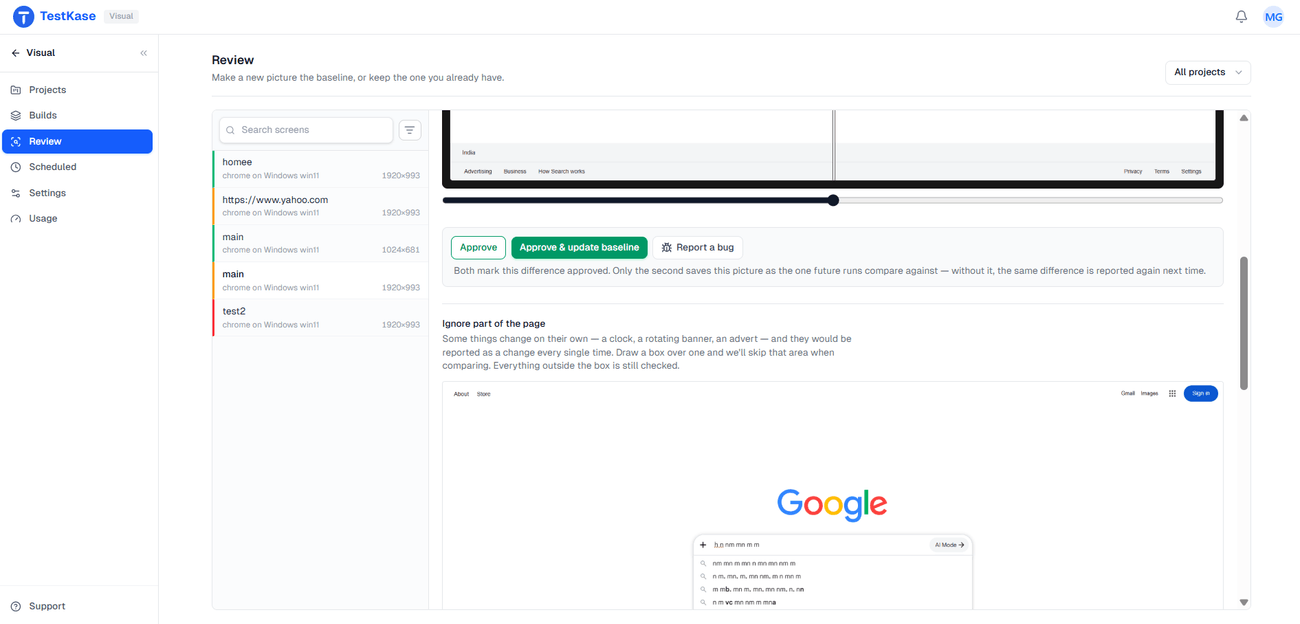Click the Support help icon
Viewport: 1300px width, 624px height.
16,606
